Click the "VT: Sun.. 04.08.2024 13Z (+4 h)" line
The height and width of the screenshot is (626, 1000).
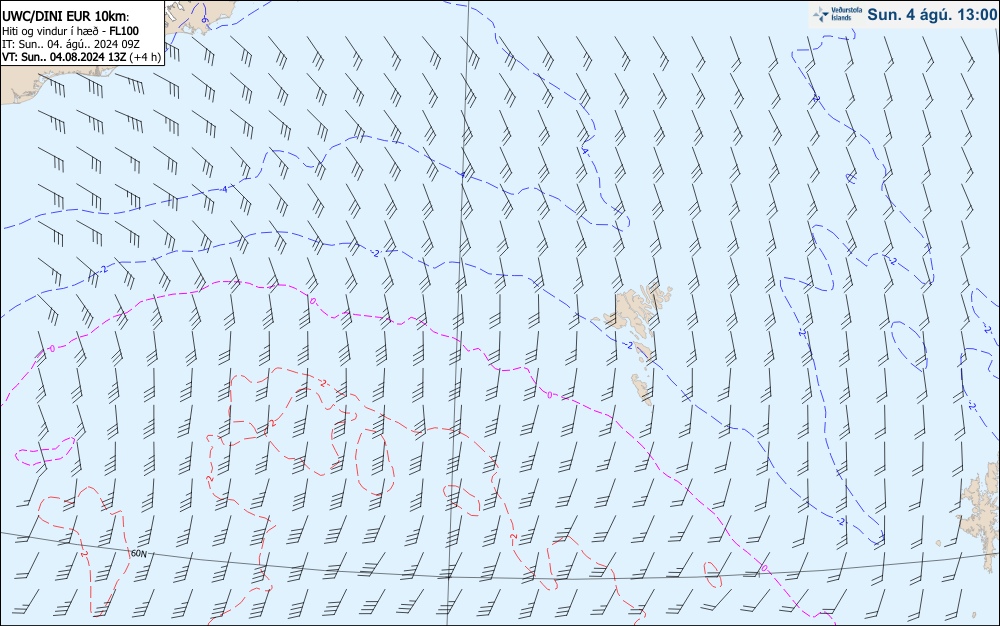[x=81, y=57]
